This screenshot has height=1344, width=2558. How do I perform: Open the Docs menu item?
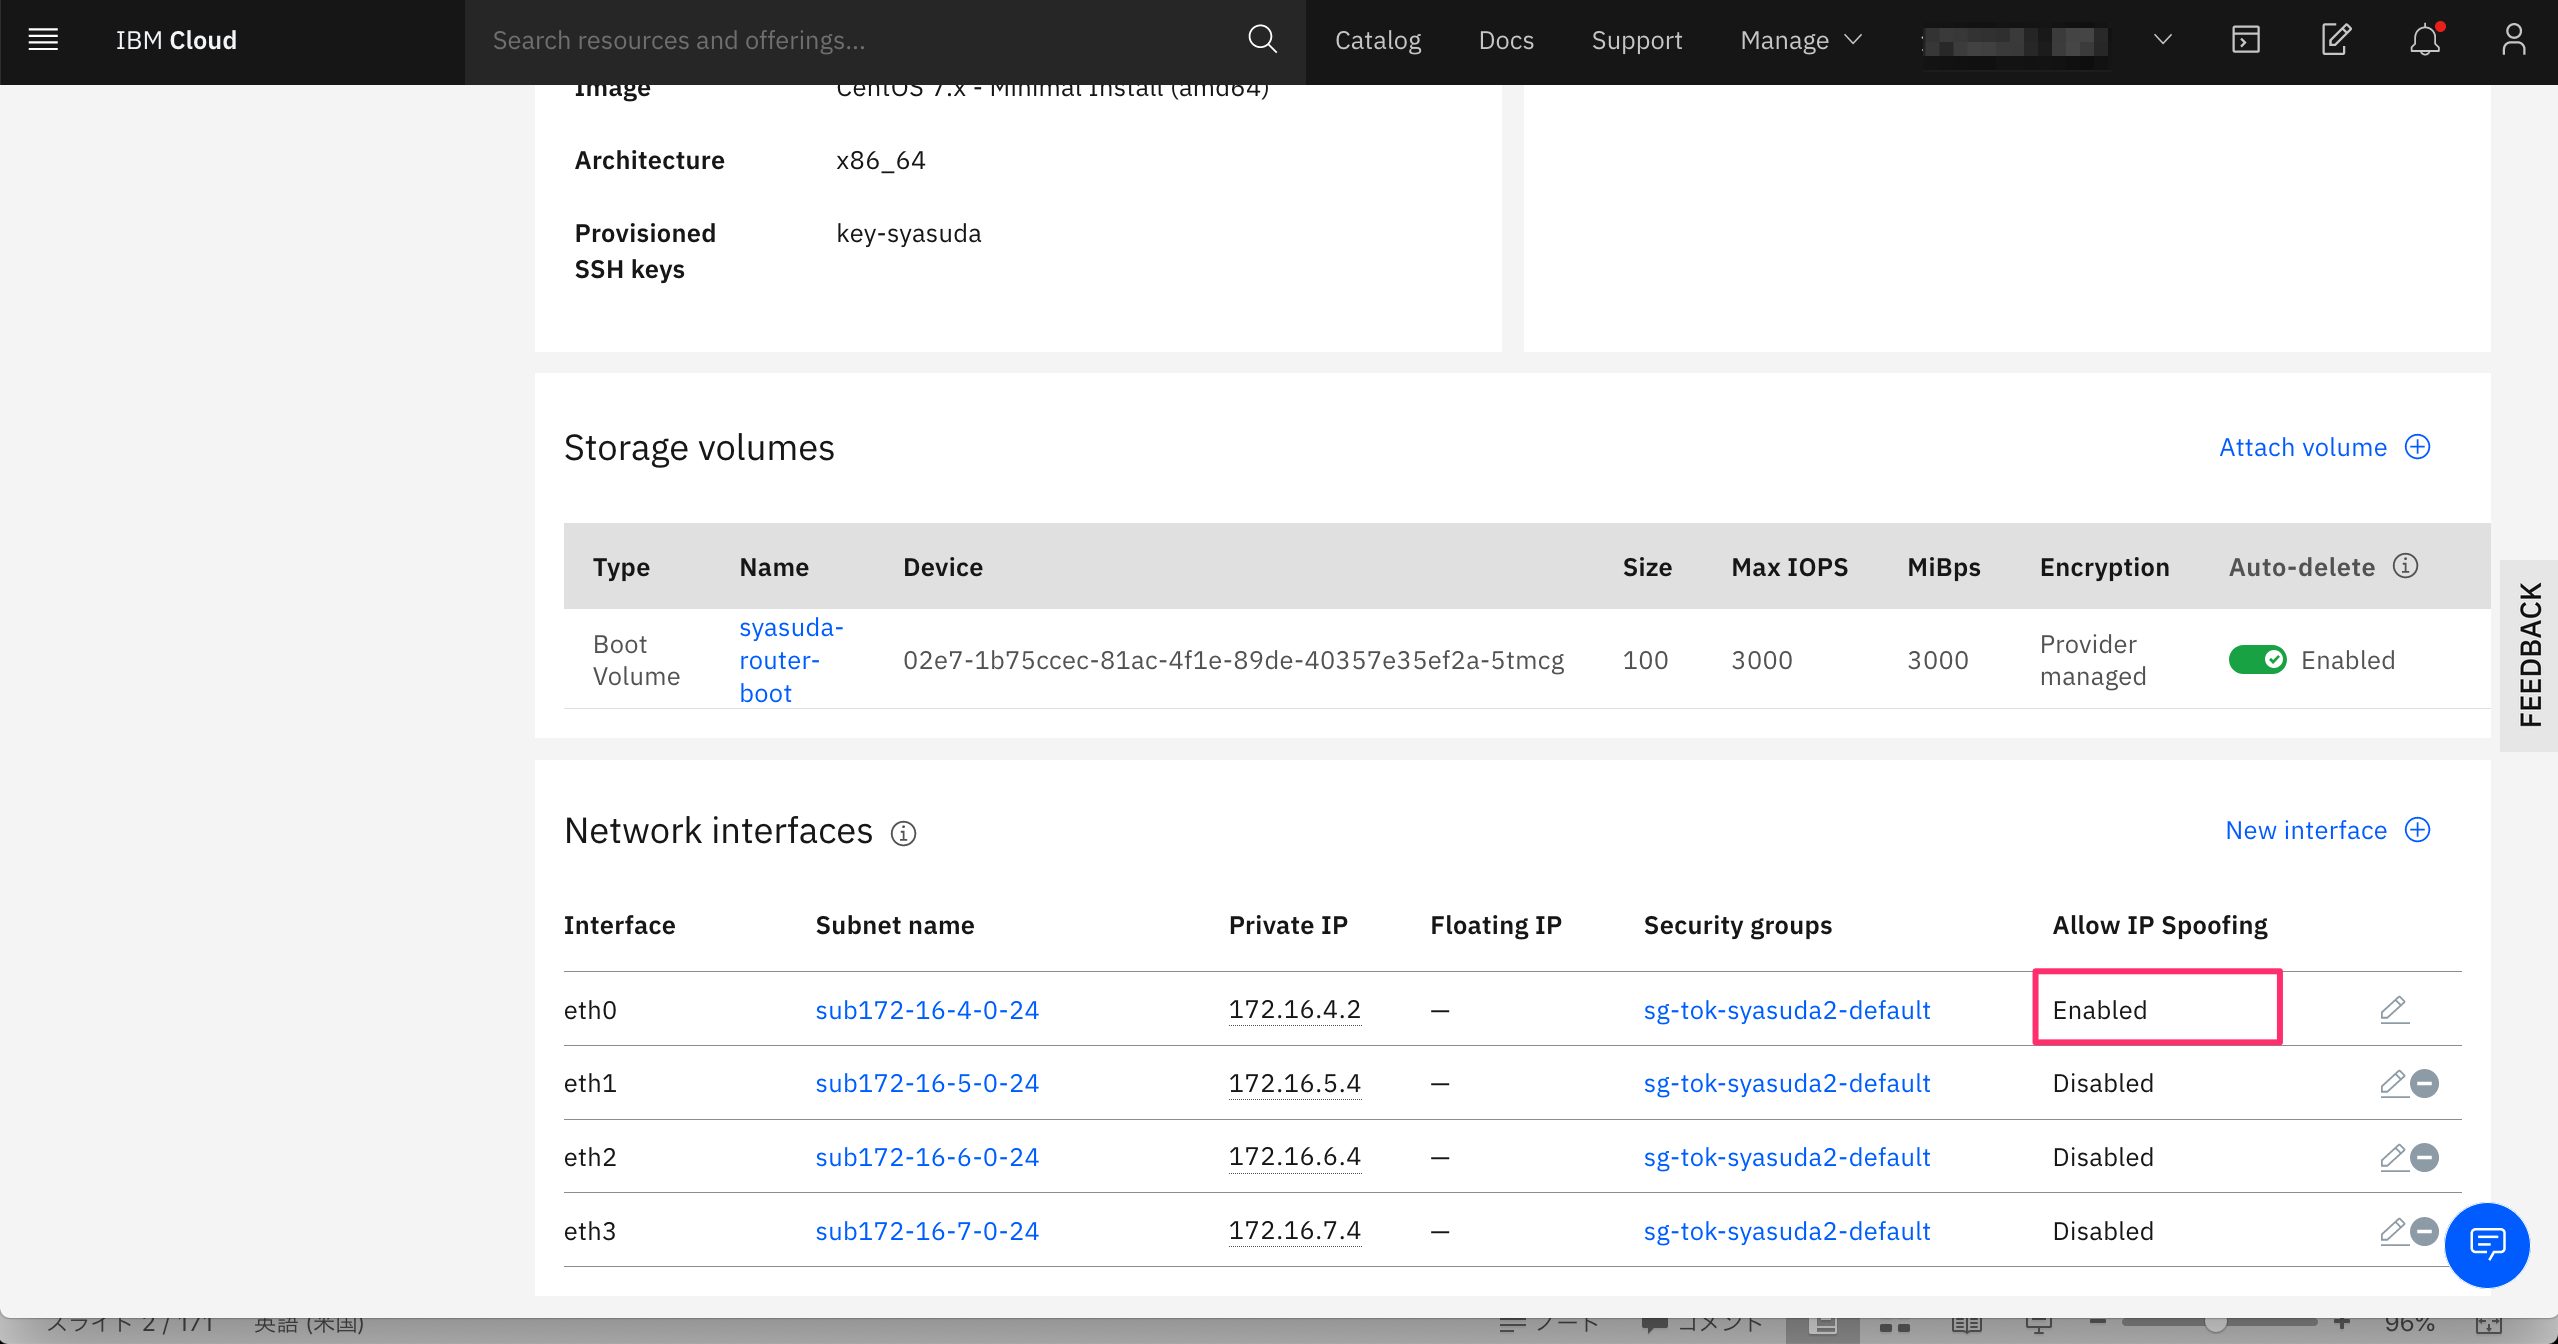tap(1506, 40)
